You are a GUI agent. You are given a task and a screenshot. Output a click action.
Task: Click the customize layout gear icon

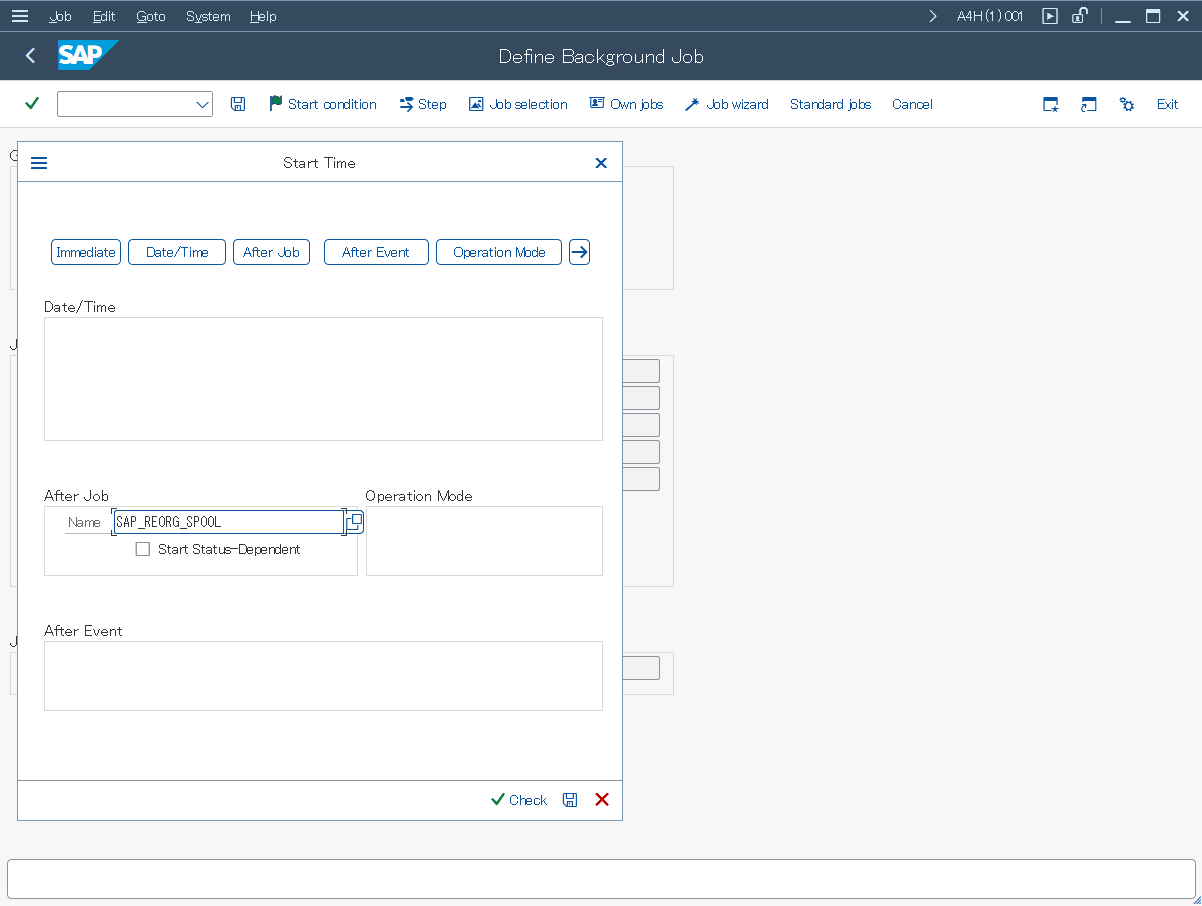click(x=1127, y=104)
